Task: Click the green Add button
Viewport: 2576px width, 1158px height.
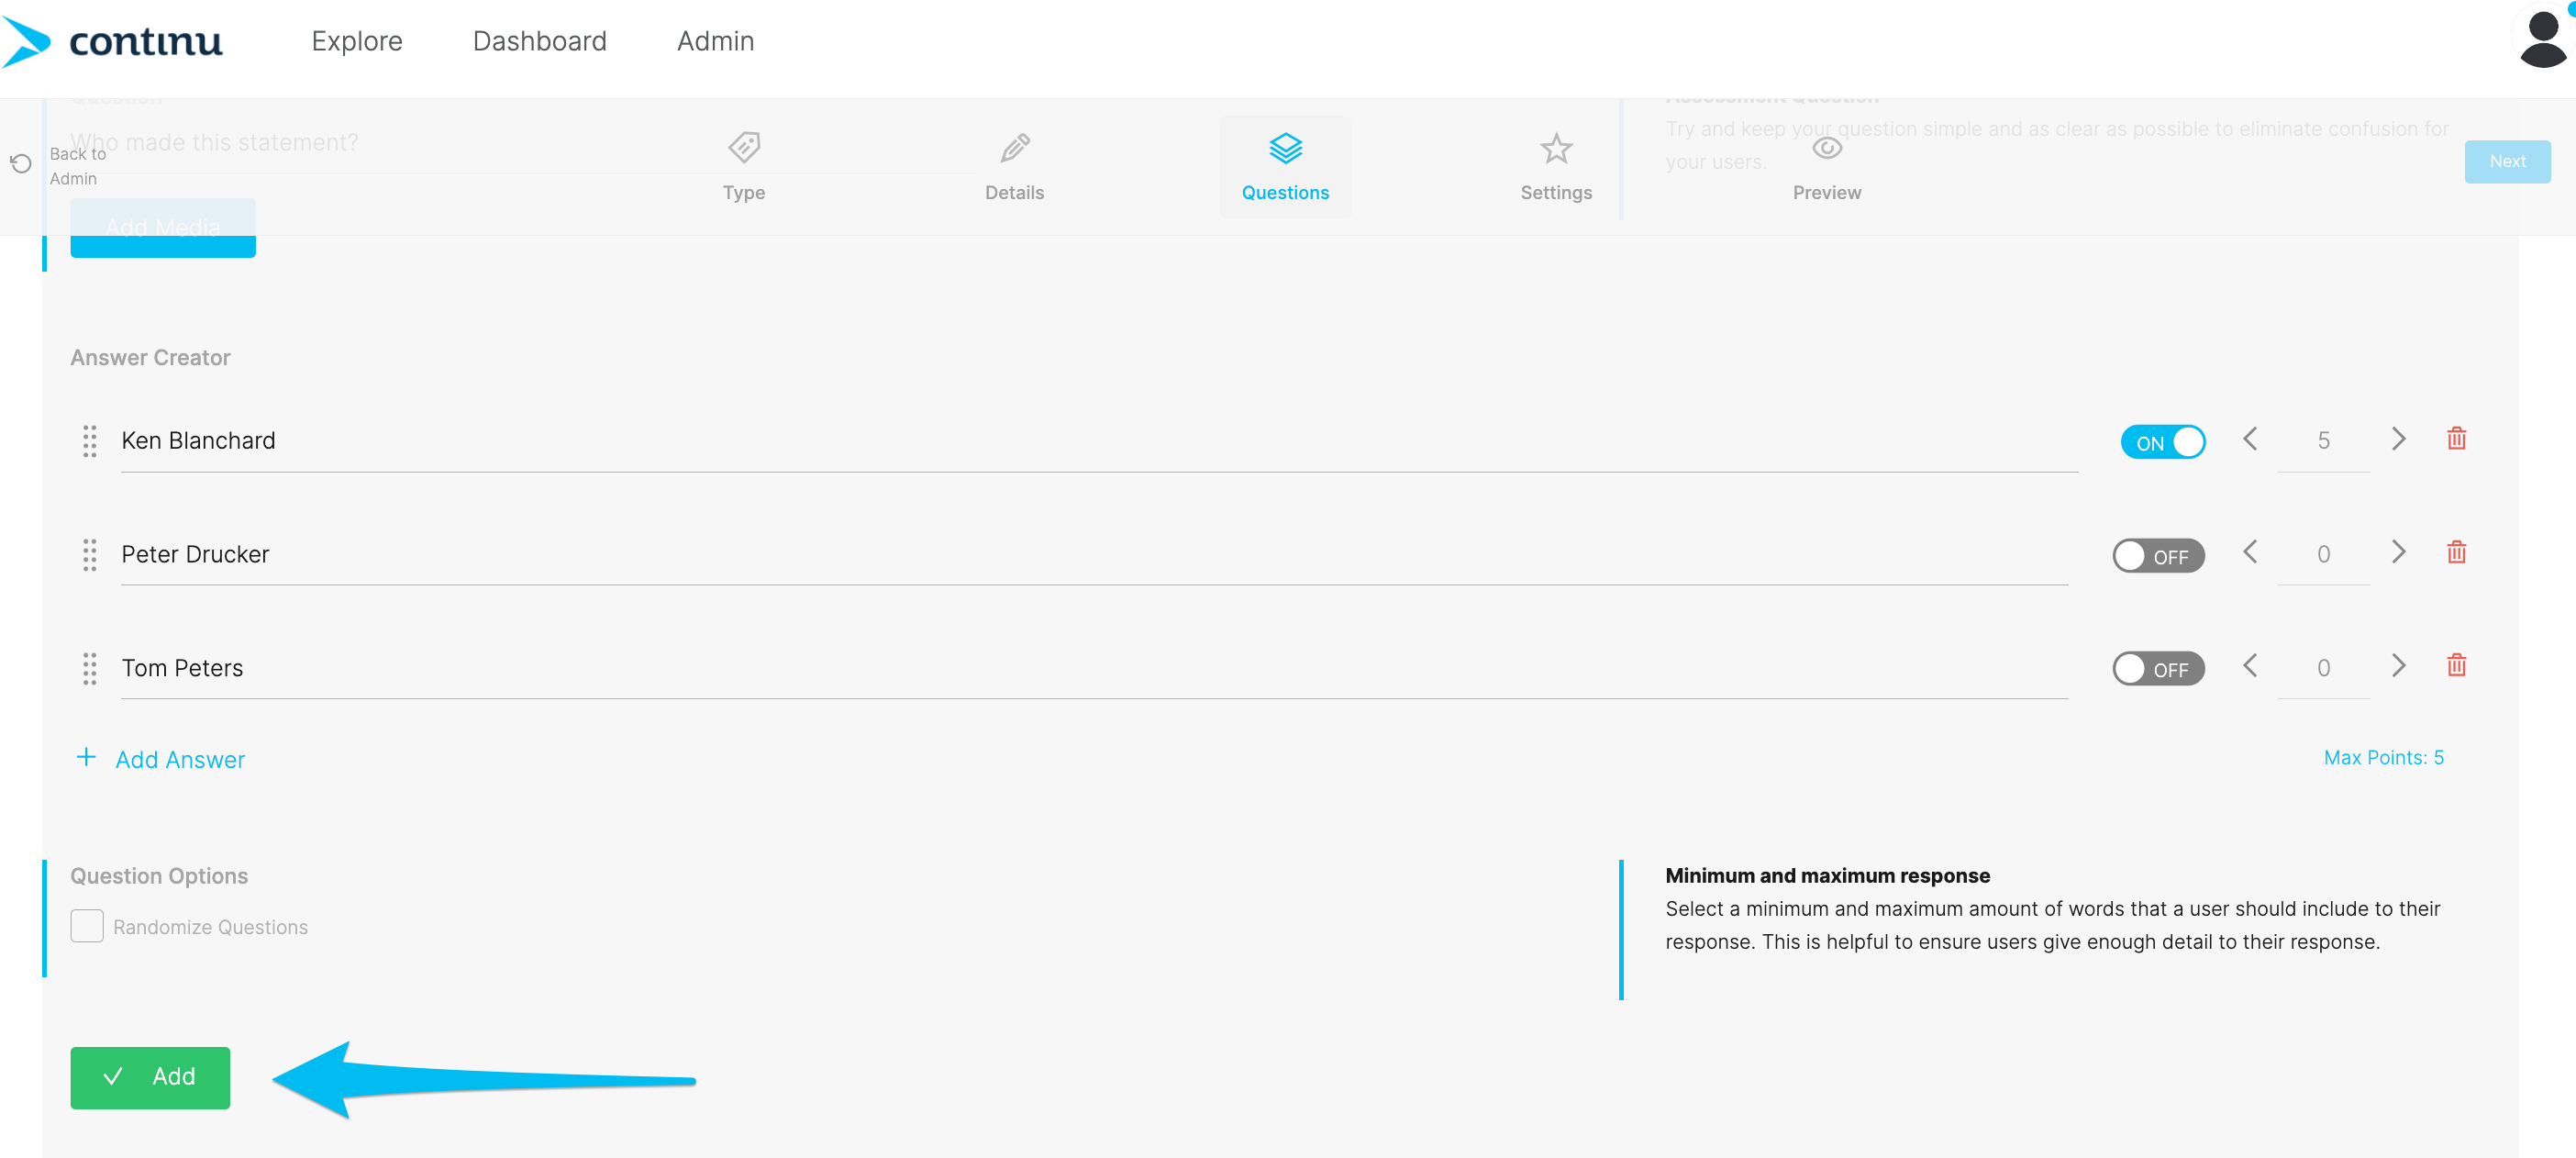Action: click(x=150, y=1077)
